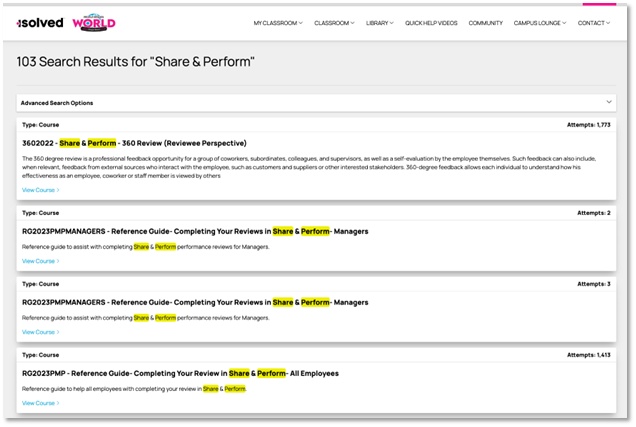Expand the LIBRARY menu
The image size is (636, 427).
tap(380, 23)
